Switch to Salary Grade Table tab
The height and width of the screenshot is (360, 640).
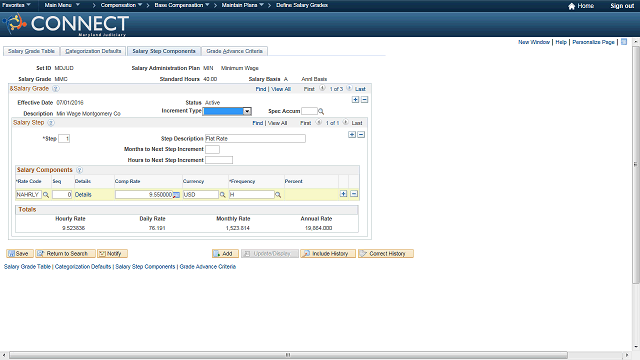tap(31, 51)
